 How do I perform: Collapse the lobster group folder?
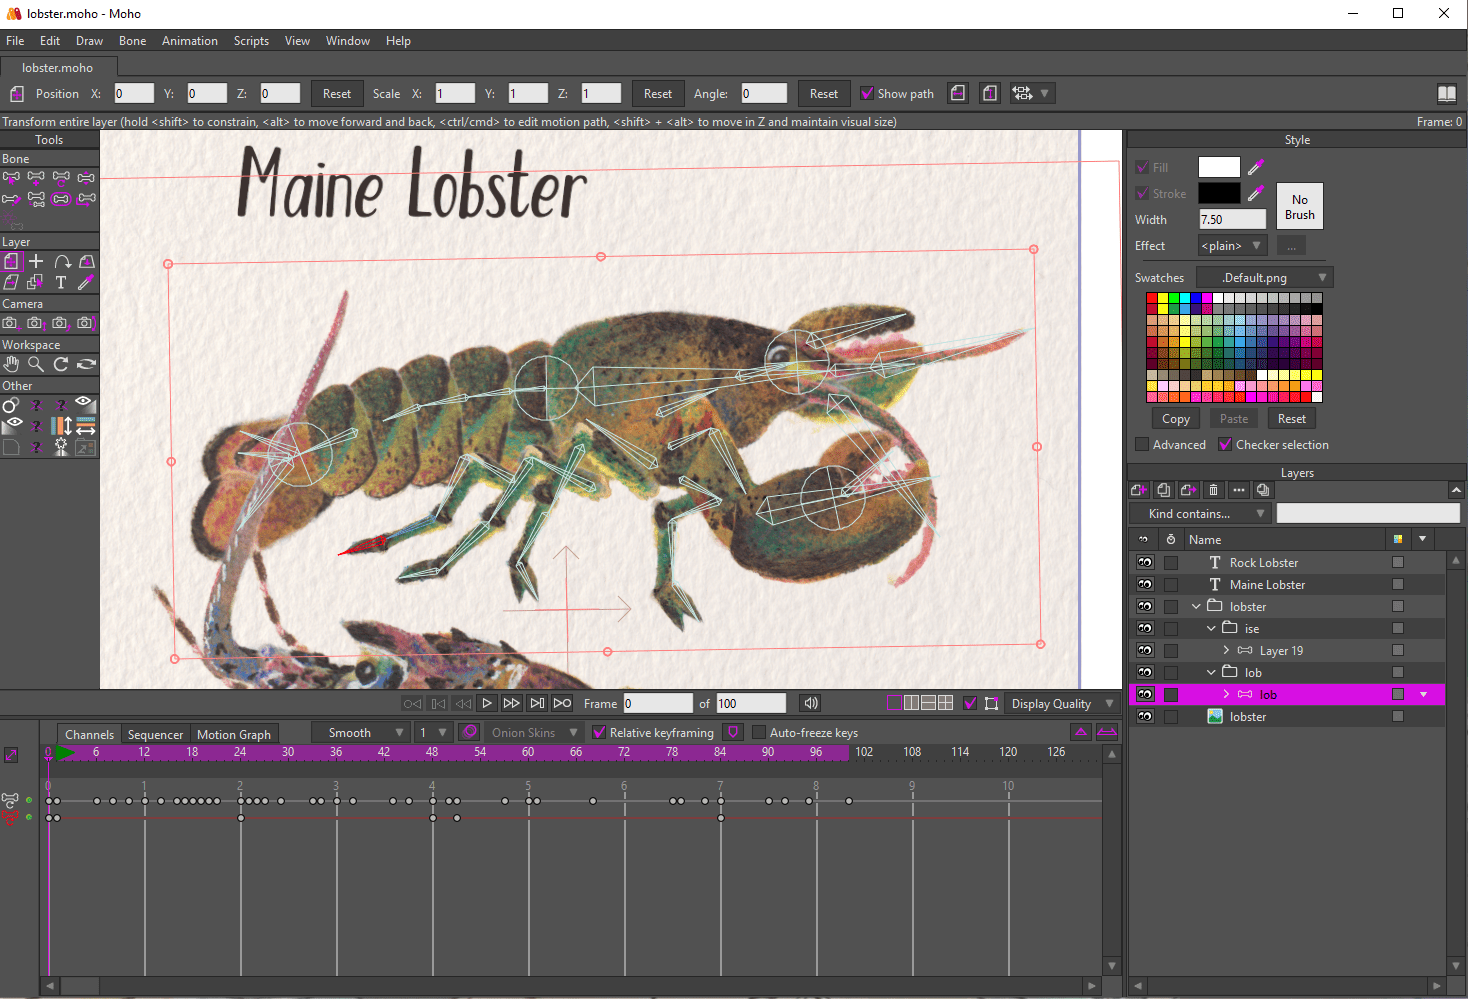(1196, 607)
